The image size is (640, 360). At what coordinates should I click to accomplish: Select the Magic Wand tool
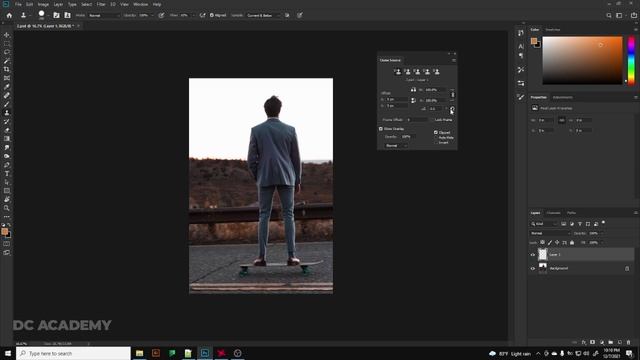[7, 61]
